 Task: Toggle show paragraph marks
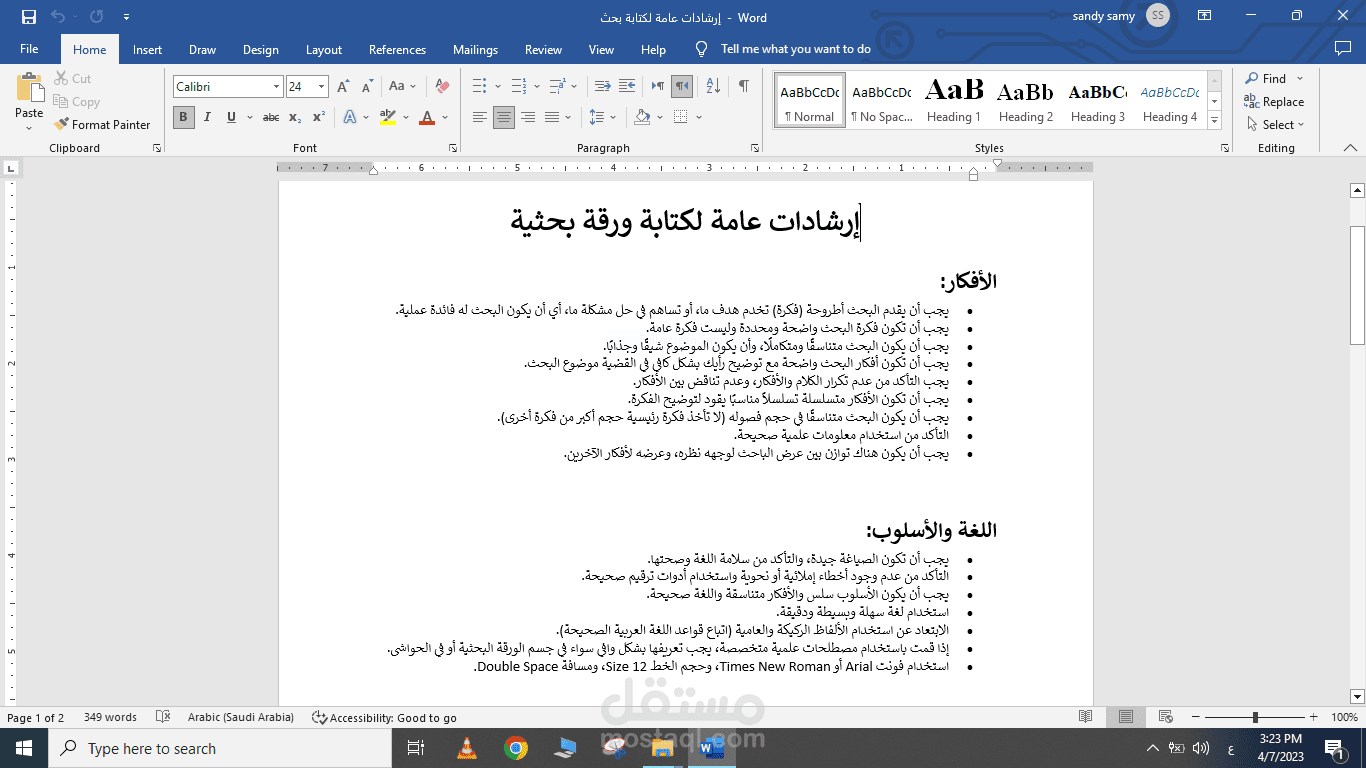point(743,87)
